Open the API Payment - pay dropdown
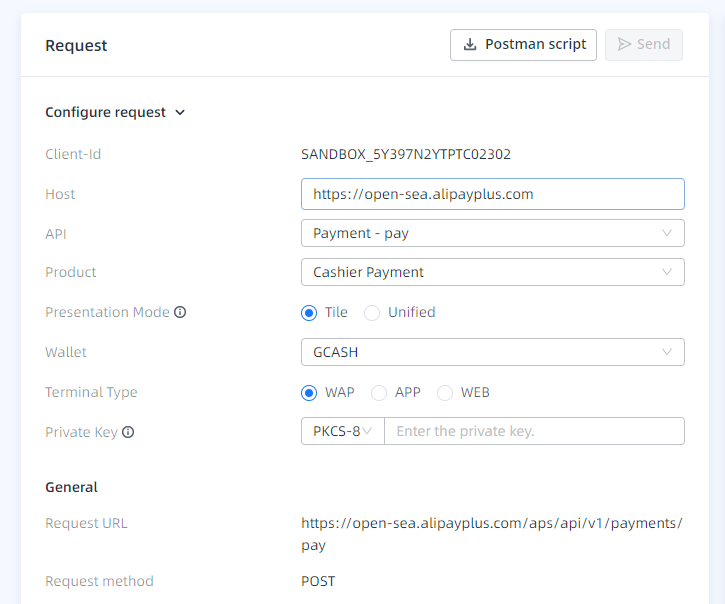Image resolution: width=725 pixels, height=604 pixels. click(x=492, y=233)
